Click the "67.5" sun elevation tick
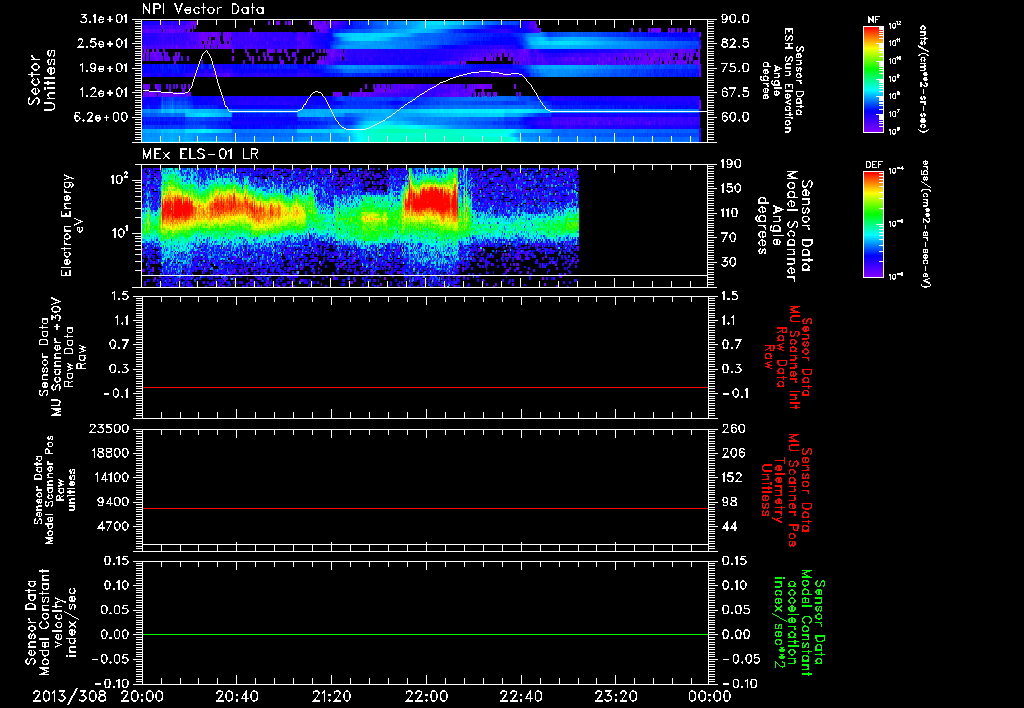 735,93
